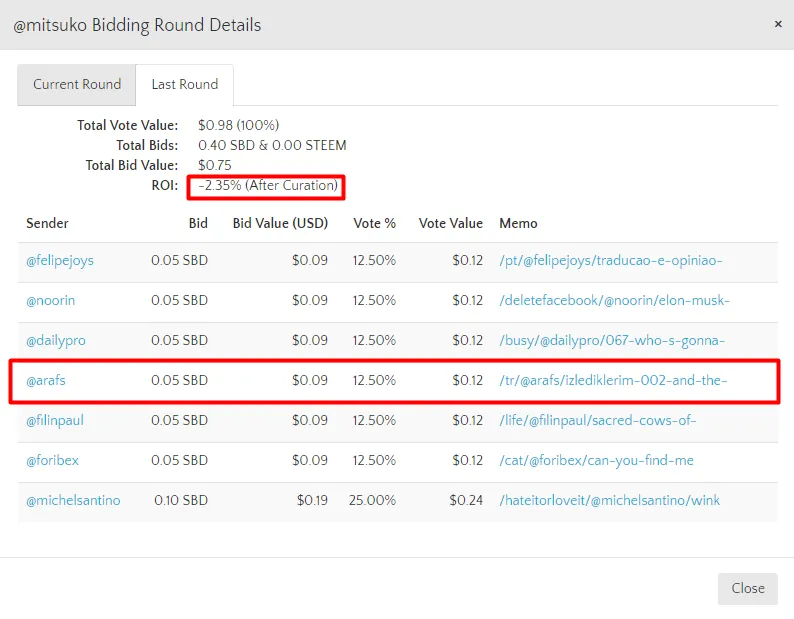Image resolution: width=794 pixels, height=619 pixels.
Task: Switch to the Current Round tab
Action: click(x=77, y=85)
